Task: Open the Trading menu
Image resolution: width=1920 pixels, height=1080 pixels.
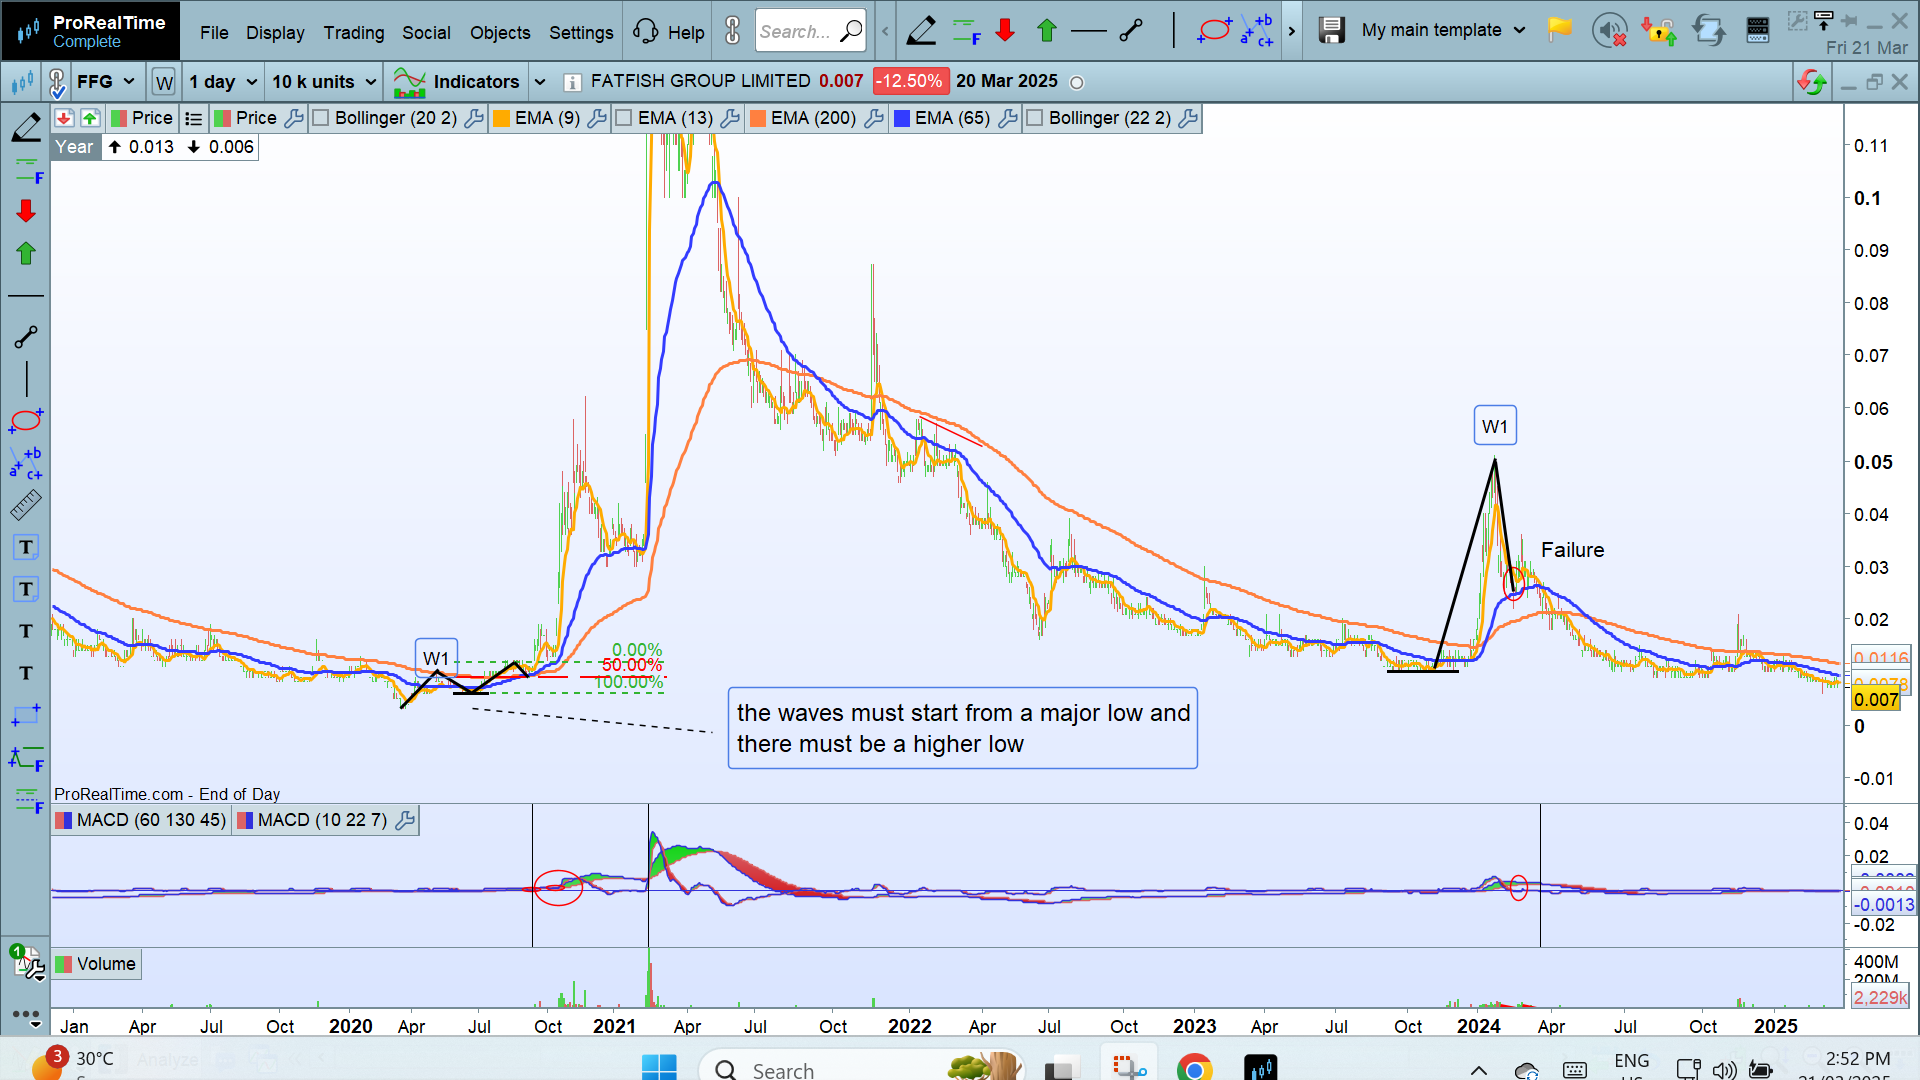Action: pyautogui.click(x=353, y=32)
